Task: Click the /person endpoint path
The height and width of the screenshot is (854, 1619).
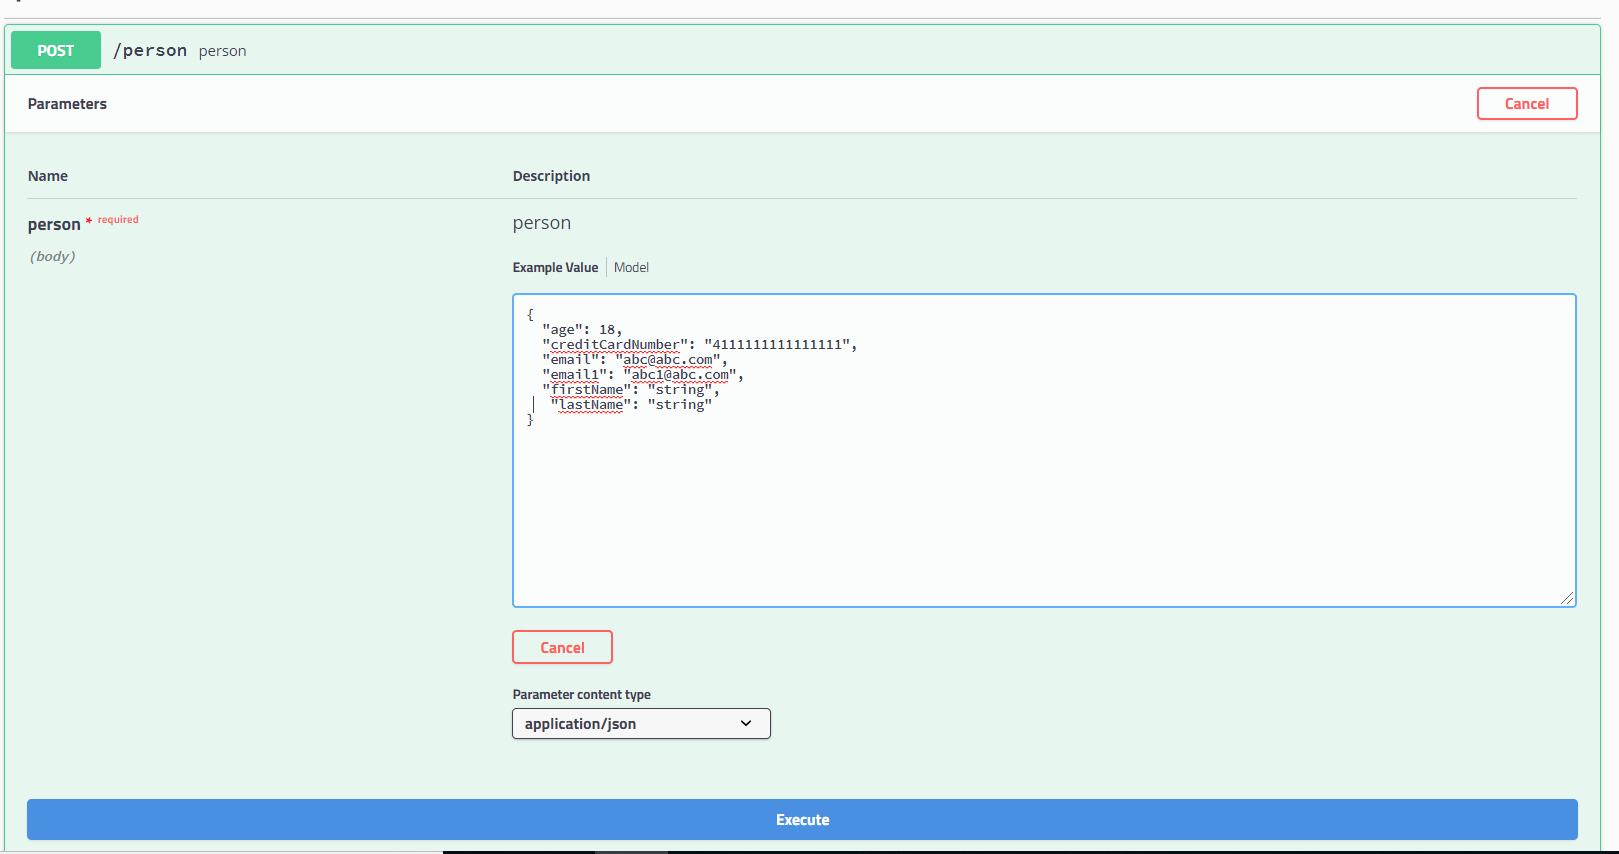Action: (150, 50)
